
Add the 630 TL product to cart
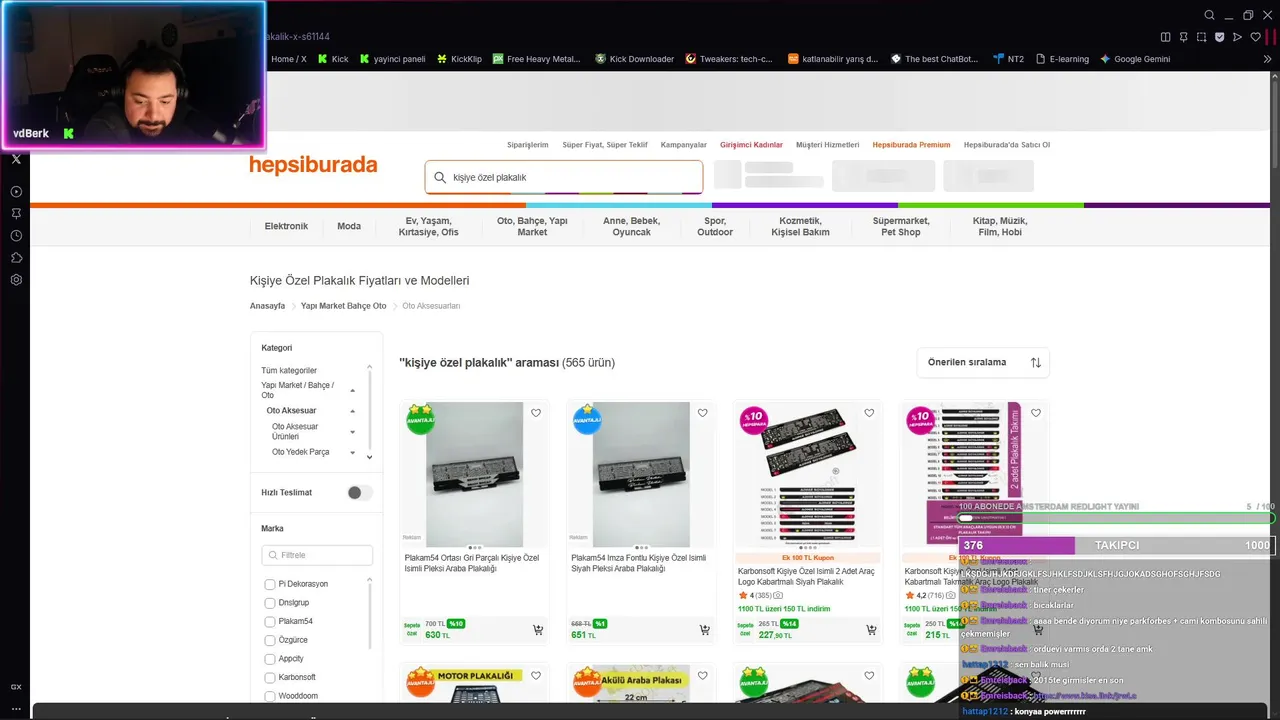(538, 630)
